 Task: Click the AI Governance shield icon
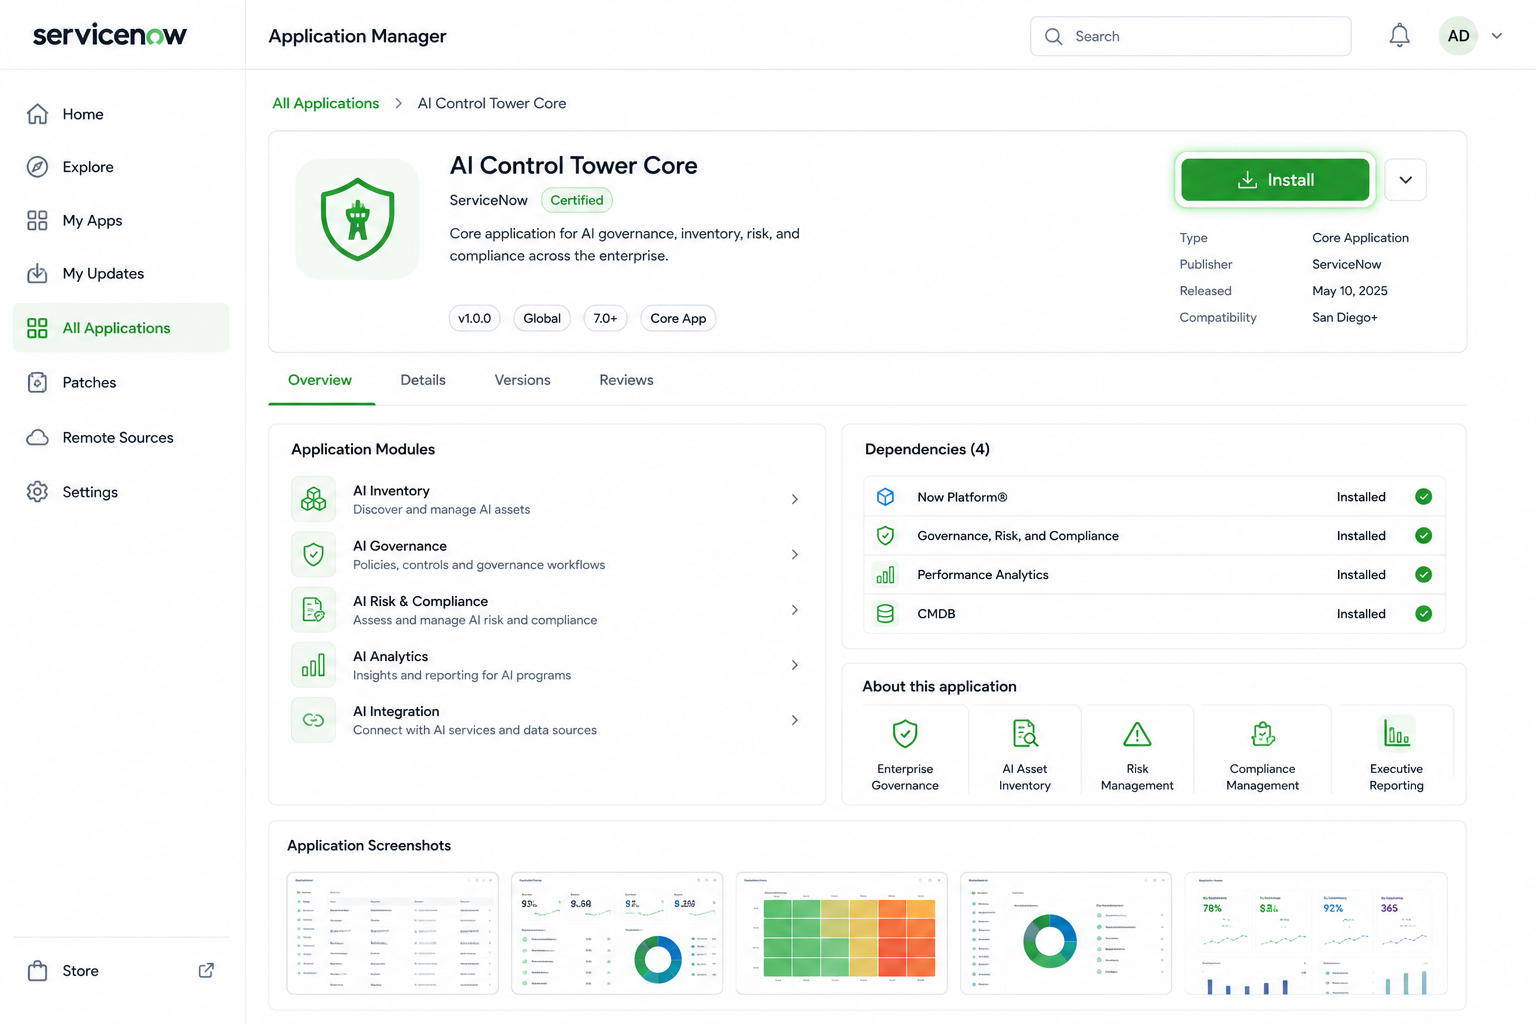pos(313,554)
